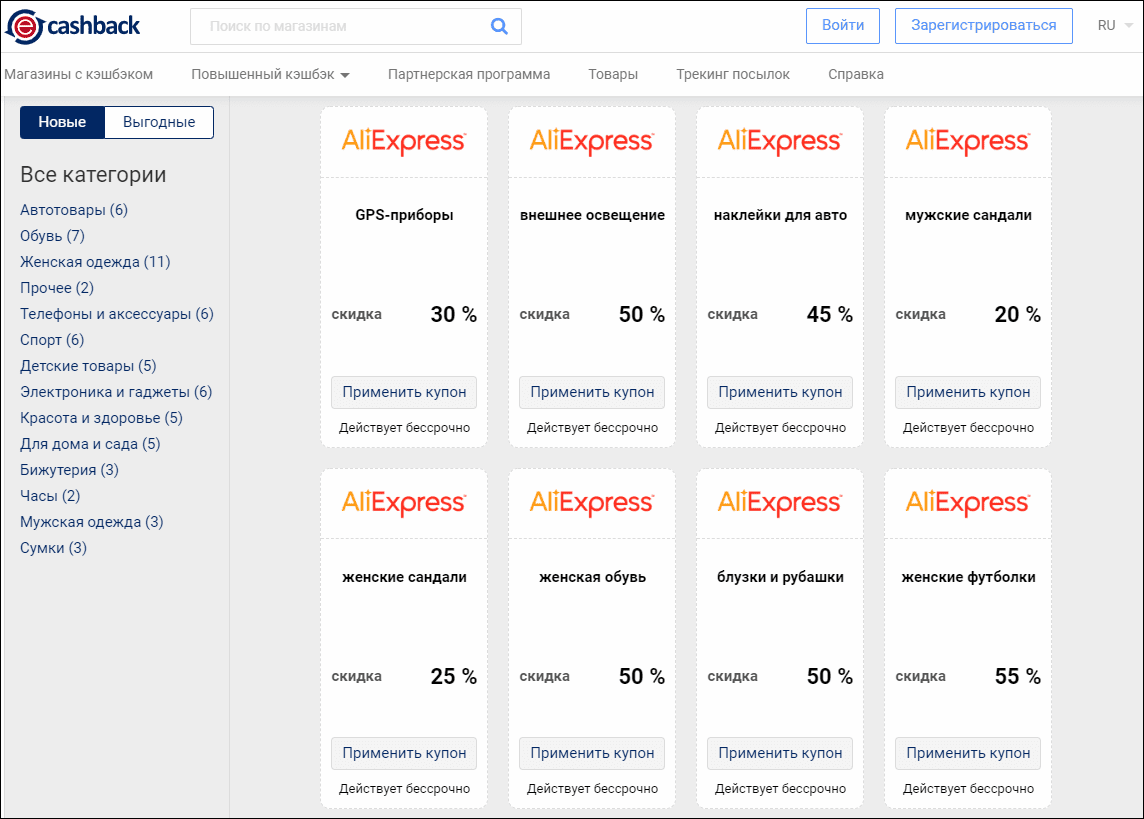Click the 55 % discount value

point(1018,676)
